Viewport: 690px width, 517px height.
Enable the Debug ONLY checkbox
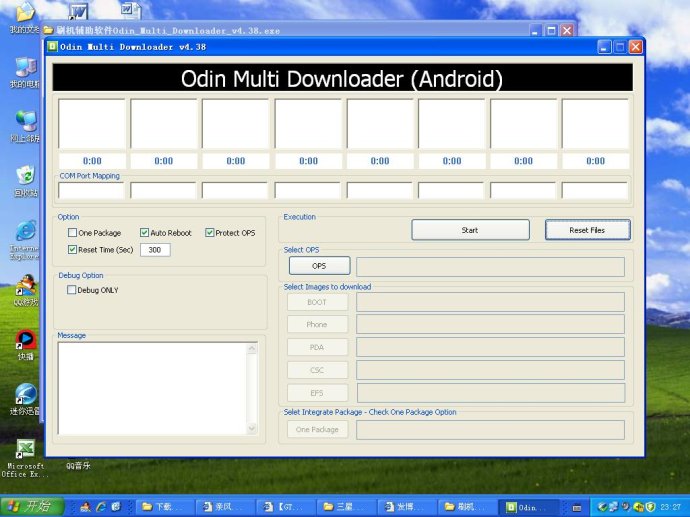pos(72,290)
